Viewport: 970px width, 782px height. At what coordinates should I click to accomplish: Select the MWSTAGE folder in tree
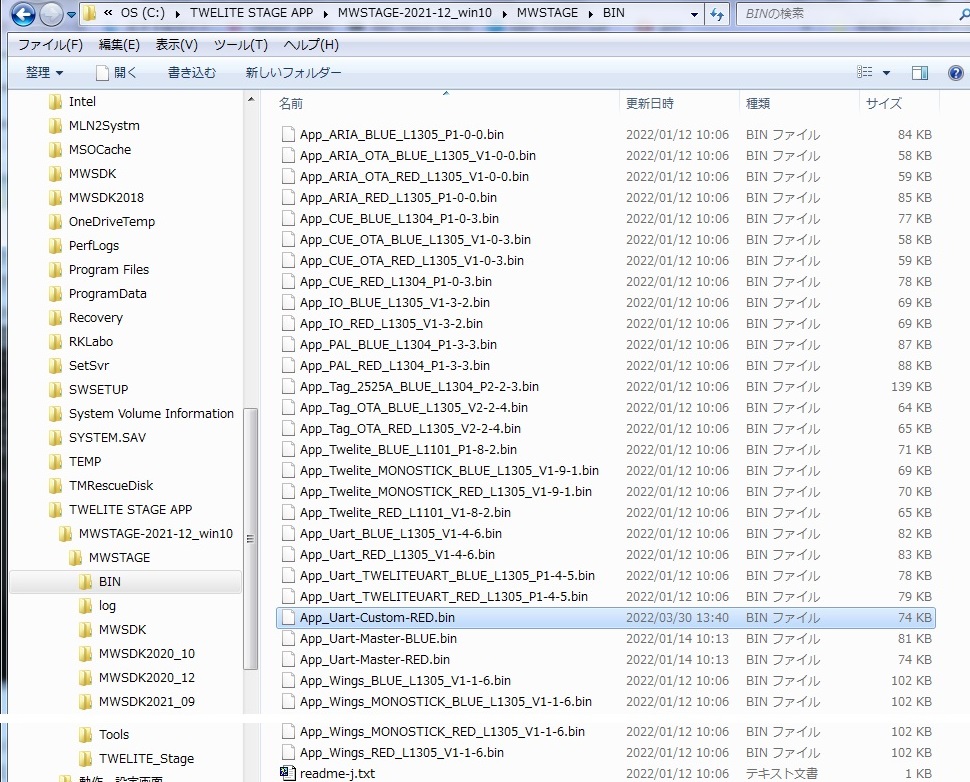(119, 557)
